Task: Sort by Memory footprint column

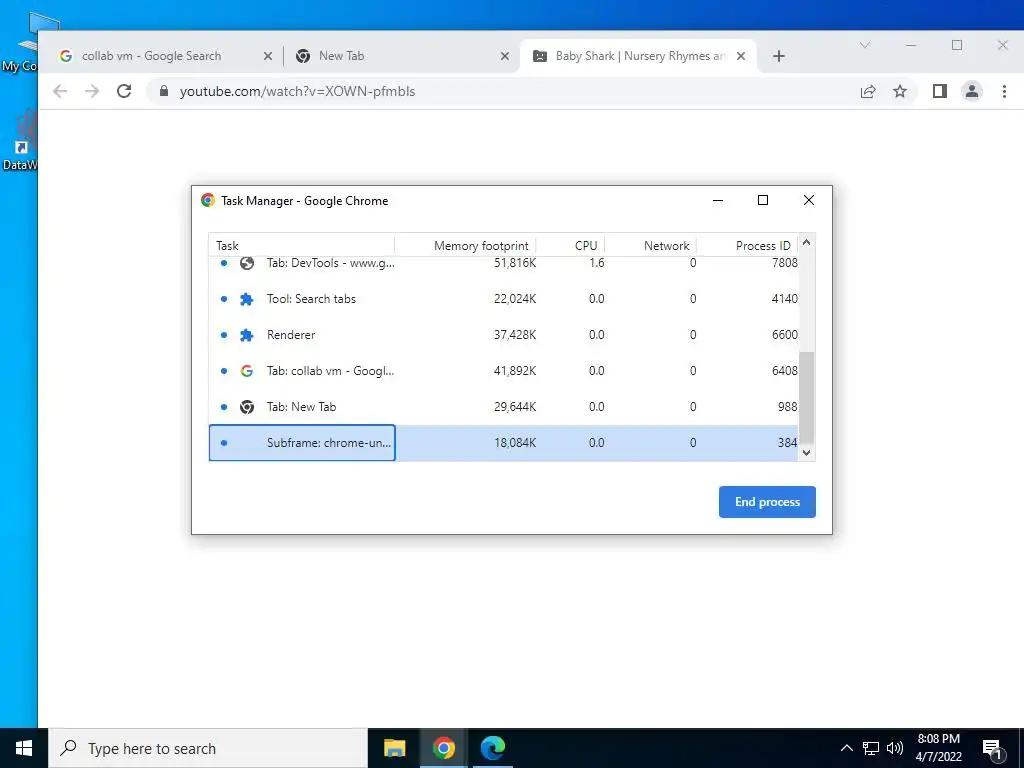Action: (x=466, y=246)
